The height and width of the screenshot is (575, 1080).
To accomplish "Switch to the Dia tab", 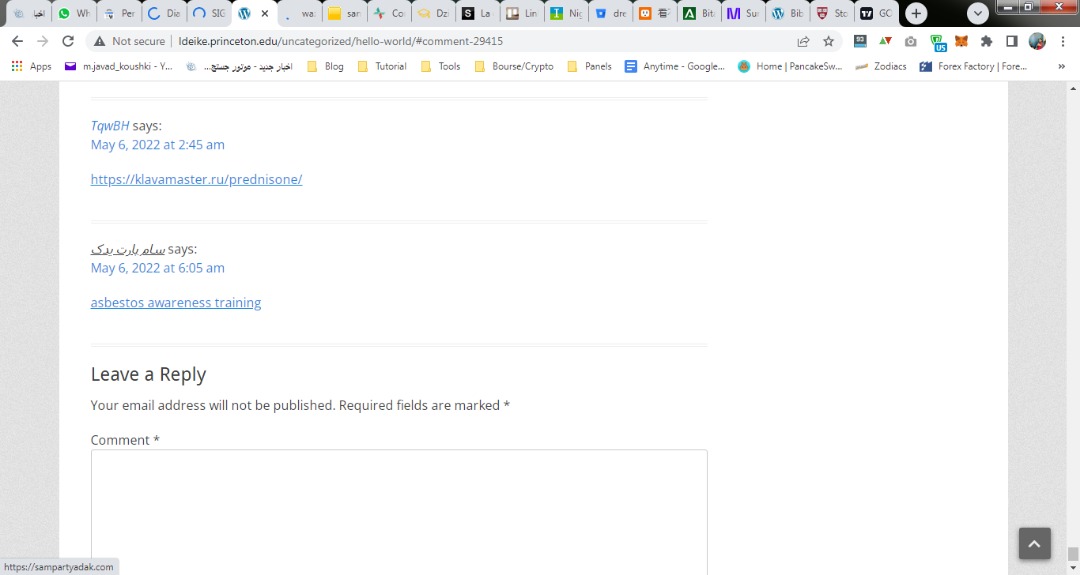I will pos(164,13).
